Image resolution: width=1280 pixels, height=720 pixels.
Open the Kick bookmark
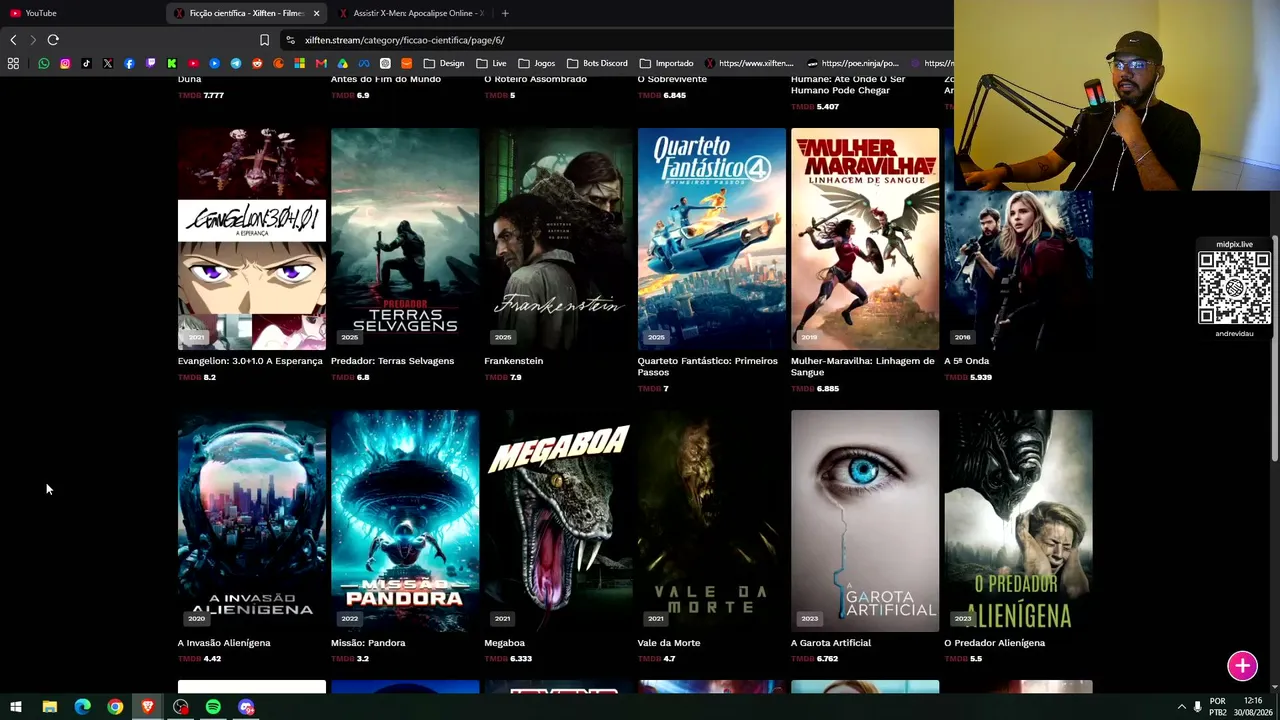click(172, 63)
